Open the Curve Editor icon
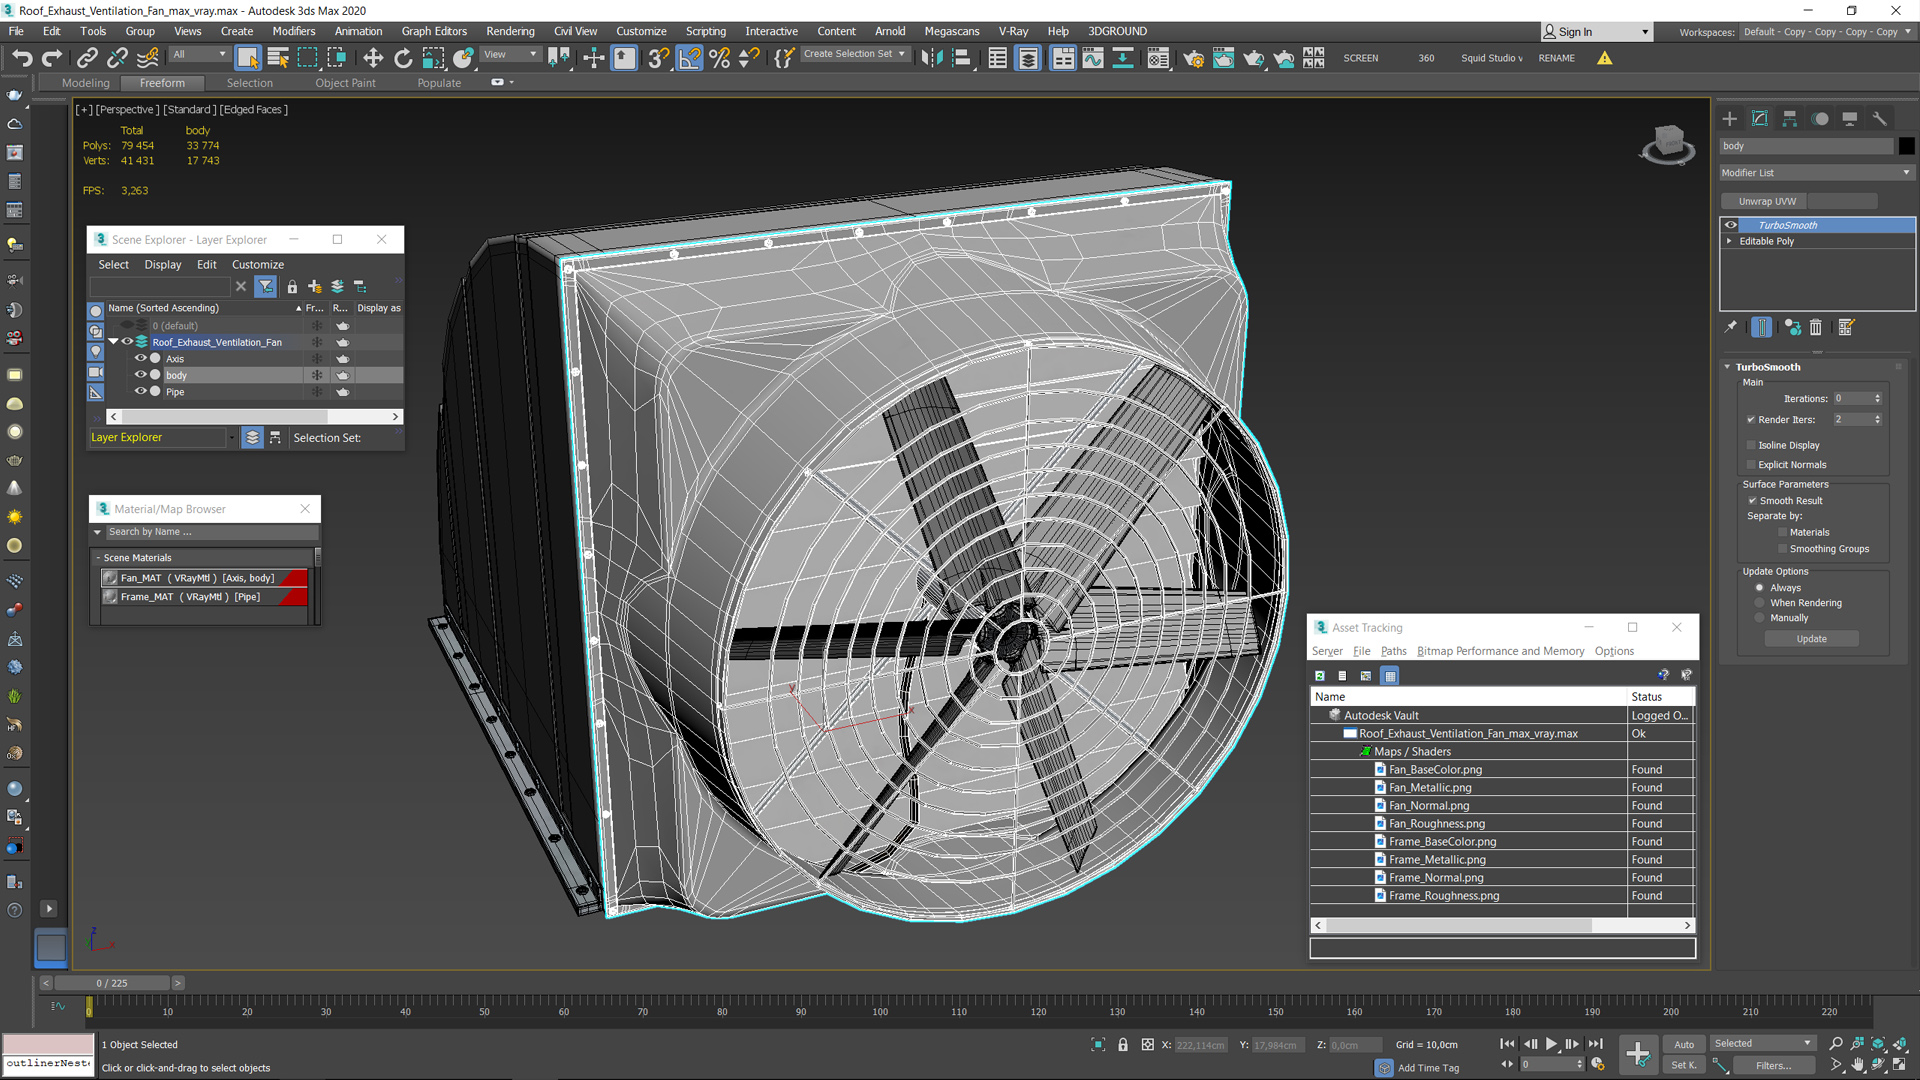Image resolution: width=1920 pixels, height=1080 pixels. coord(1093,58)
